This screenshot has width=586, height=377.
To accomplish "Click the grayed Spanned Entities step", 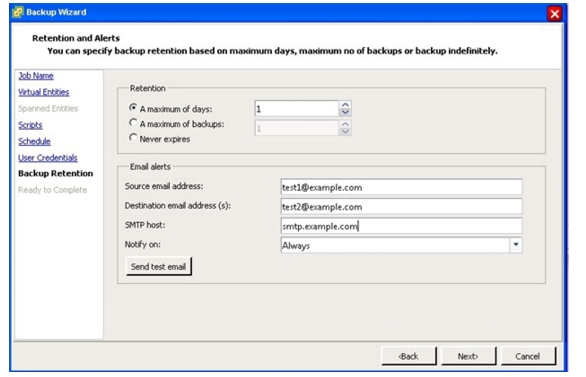I will pyautogui.click(x=48, y=109).
